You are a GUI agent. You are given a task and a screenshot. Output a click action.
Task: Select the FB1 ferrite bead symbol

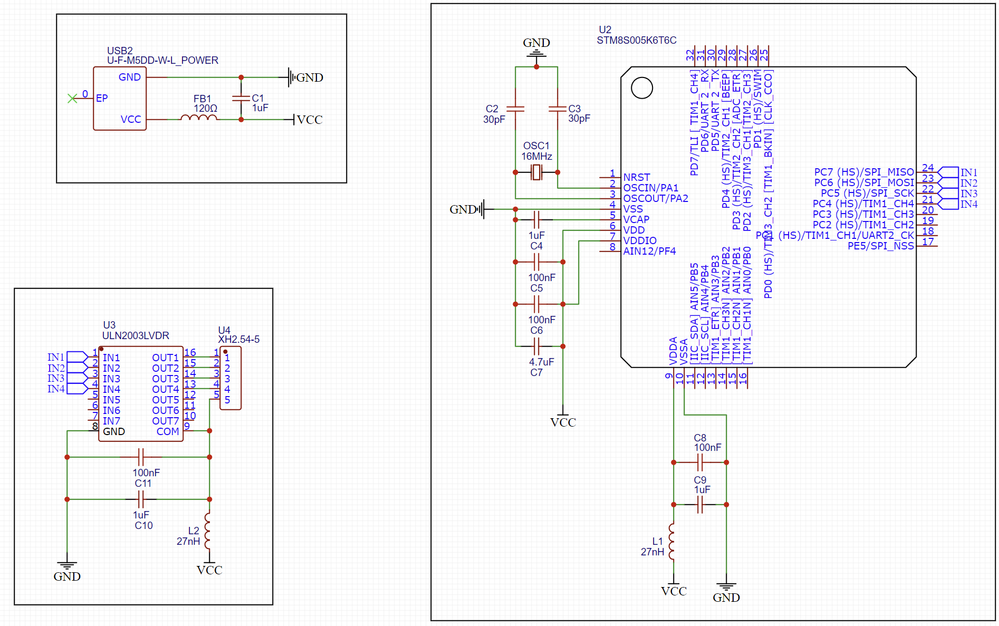click(x=199, y=118)
